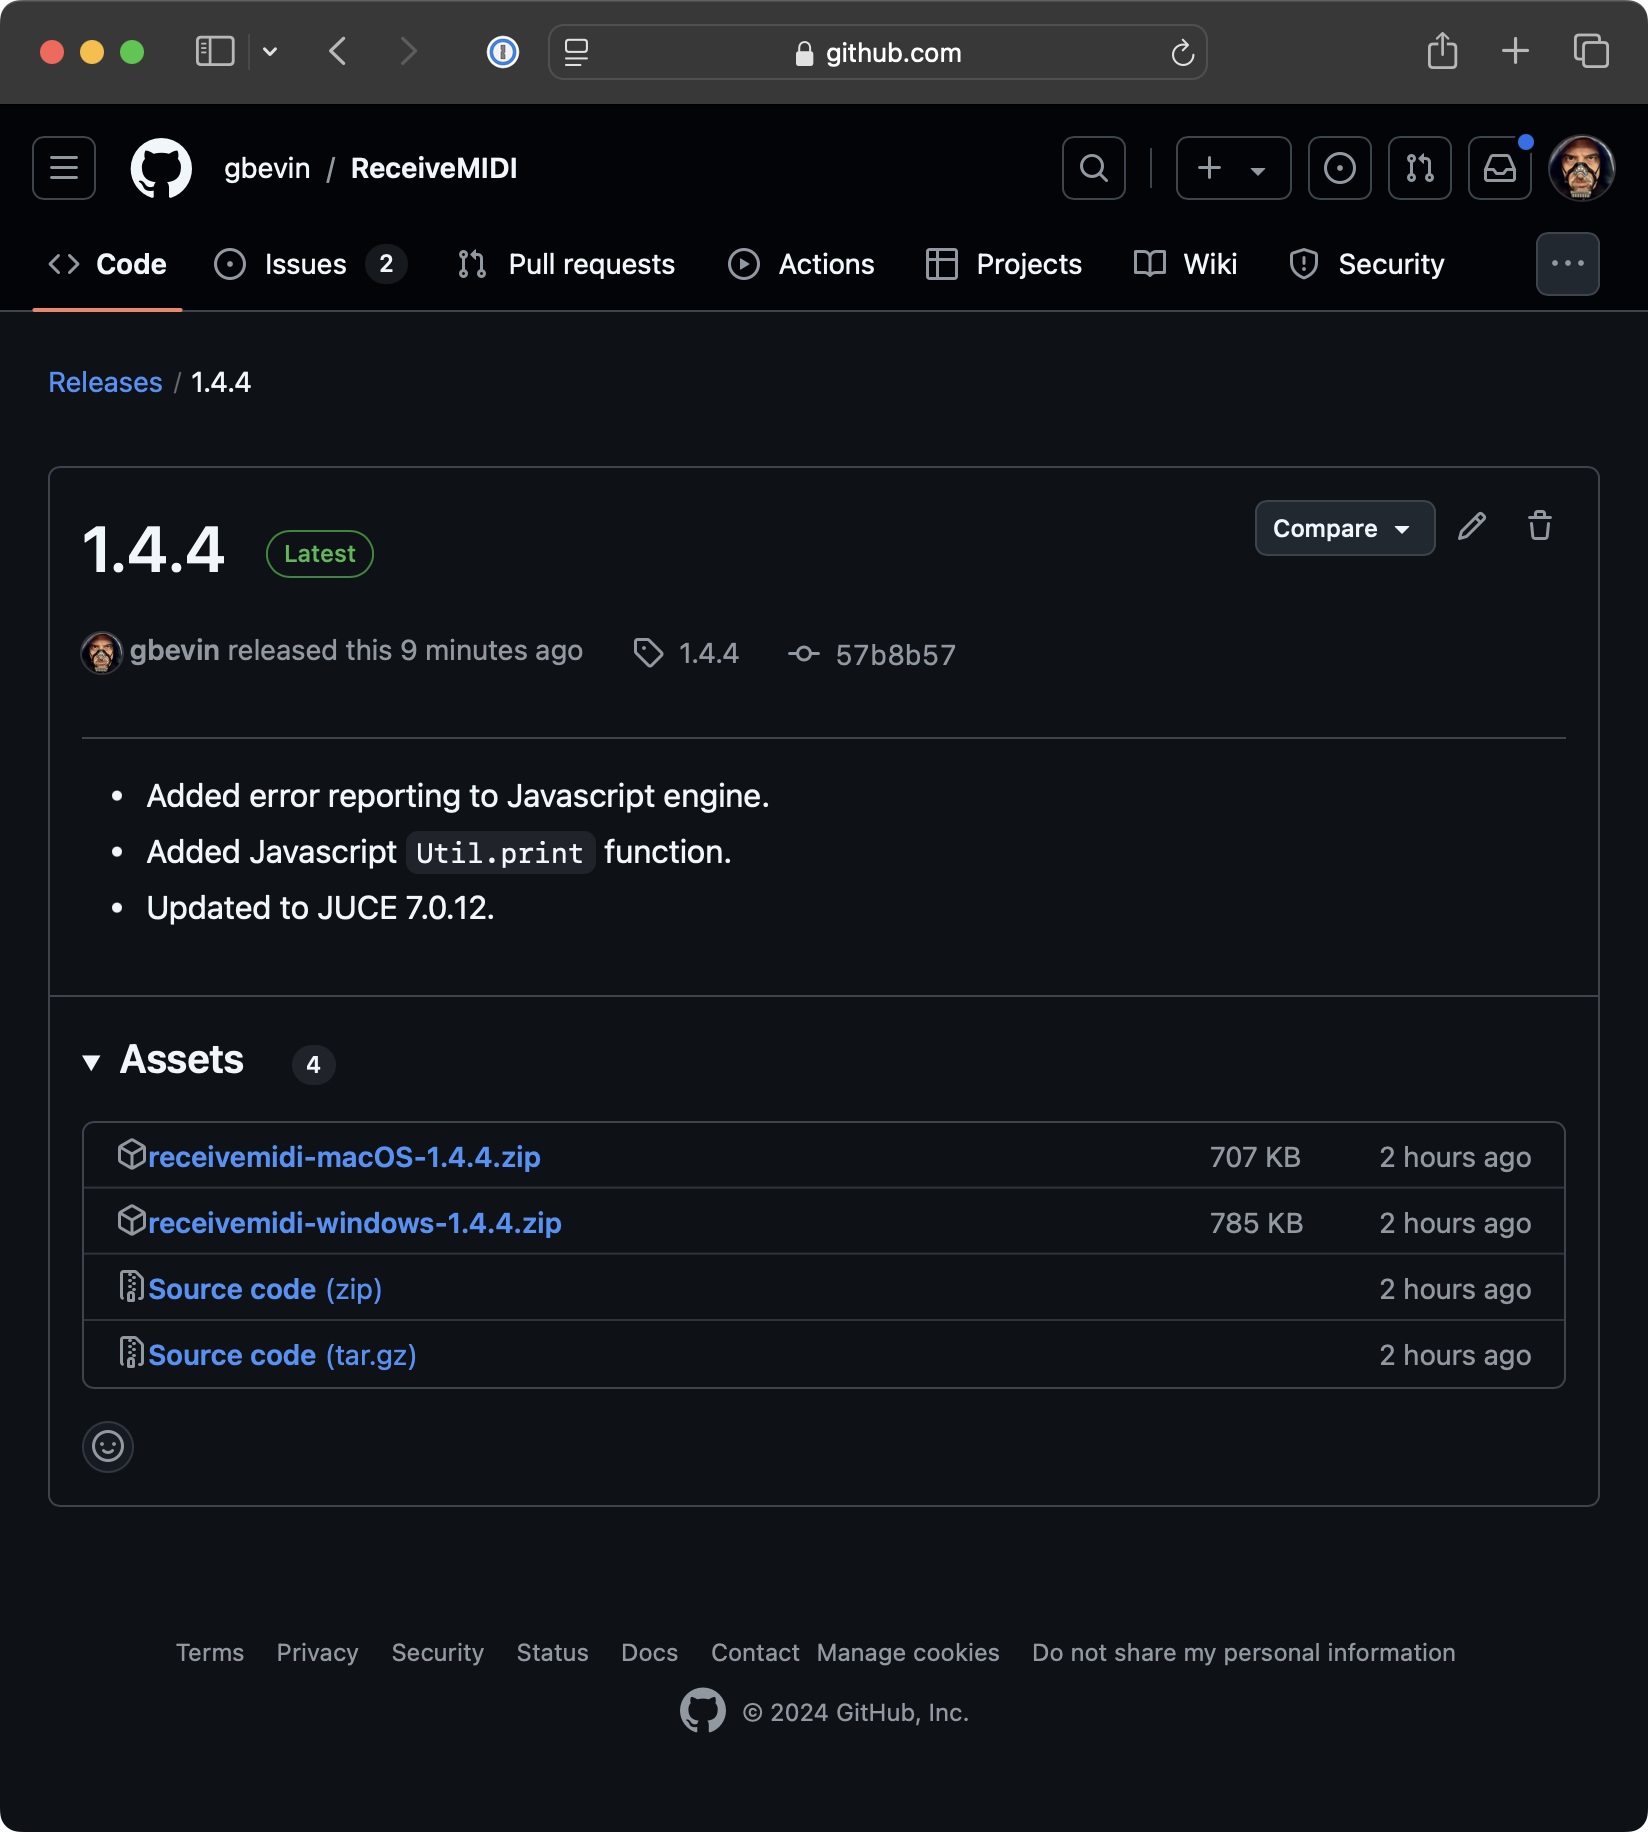The image size is (1648, 1832).
Task: Open the GitHub search icon
Action: click(1094, 168)
